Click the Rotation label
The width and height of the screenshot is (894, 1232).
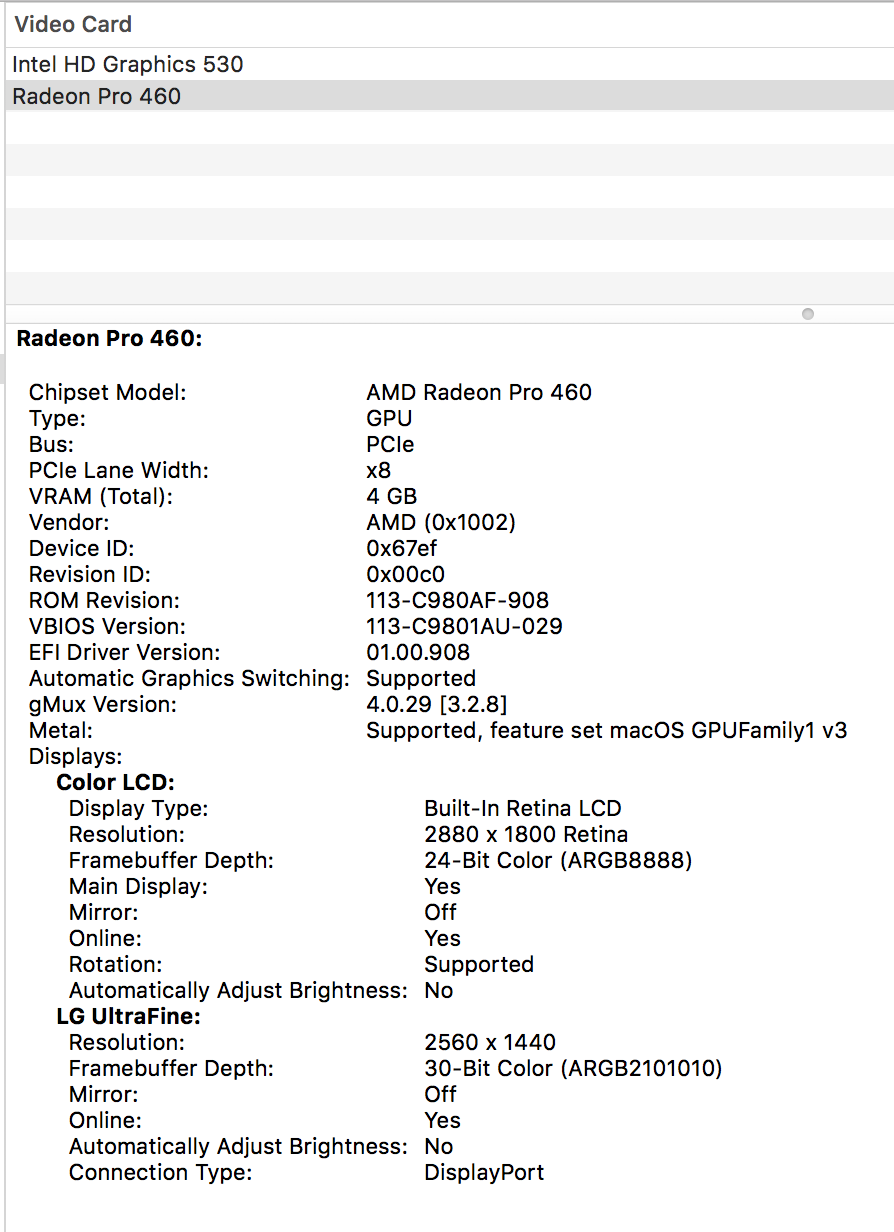point(114,964)
